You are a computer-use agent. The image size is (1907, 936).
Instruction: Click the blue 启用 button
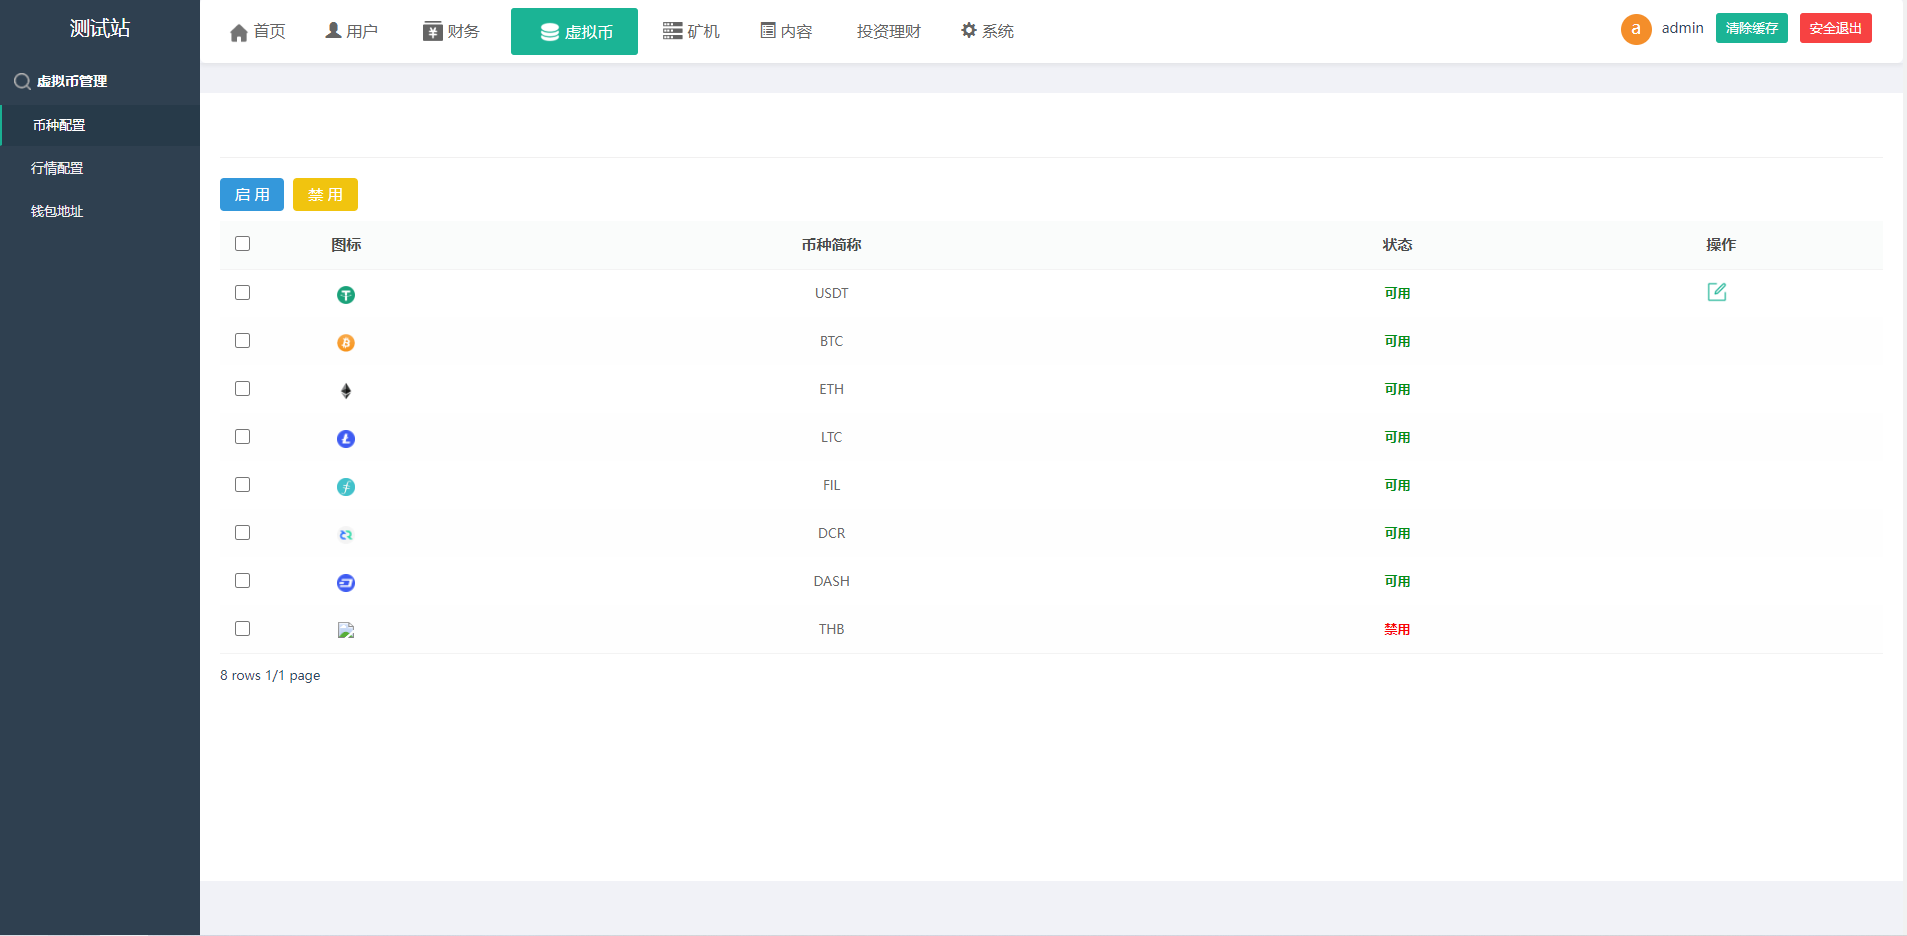[x=252, y=195]
